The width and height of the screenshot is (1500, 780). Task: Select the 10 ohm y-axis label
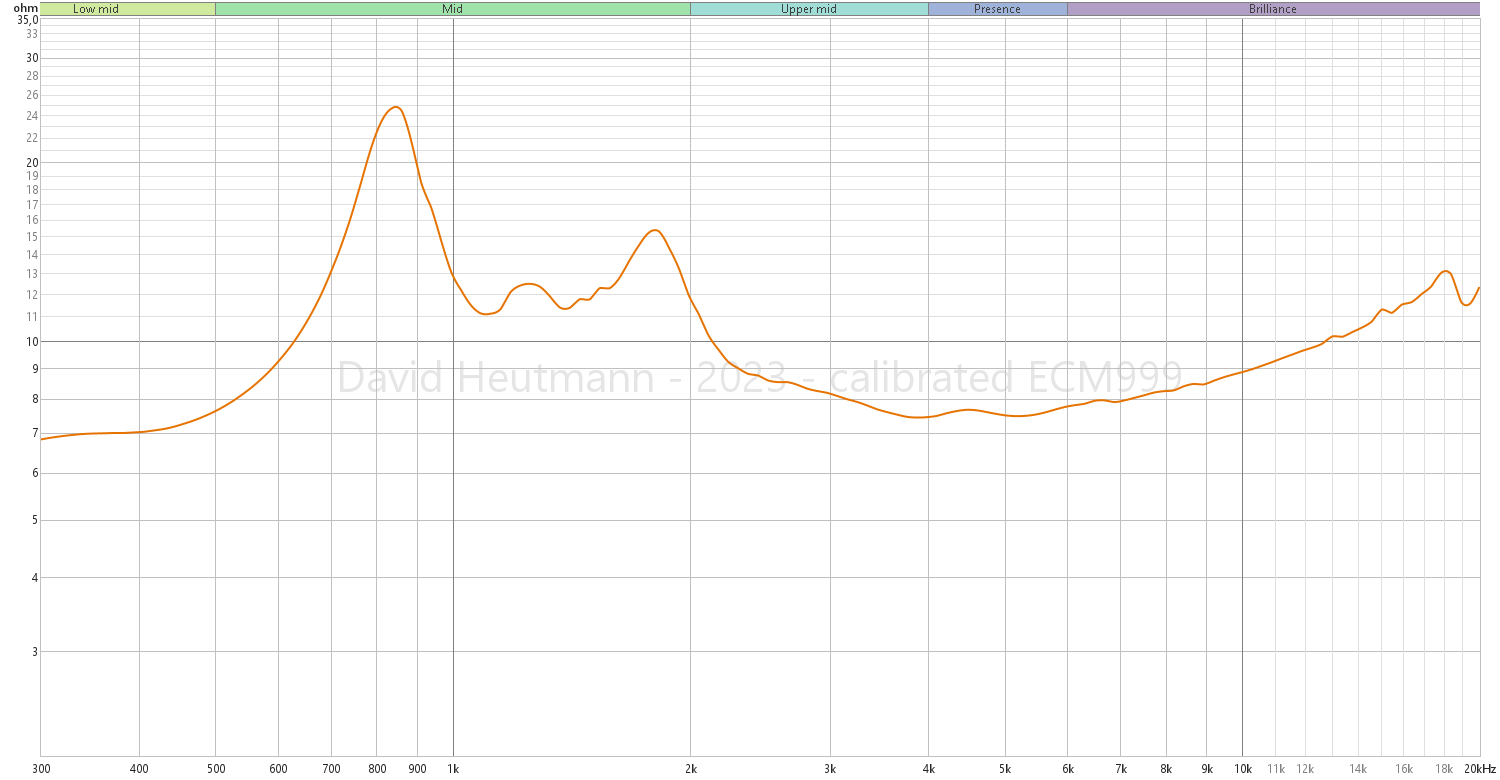click(32, 342)
